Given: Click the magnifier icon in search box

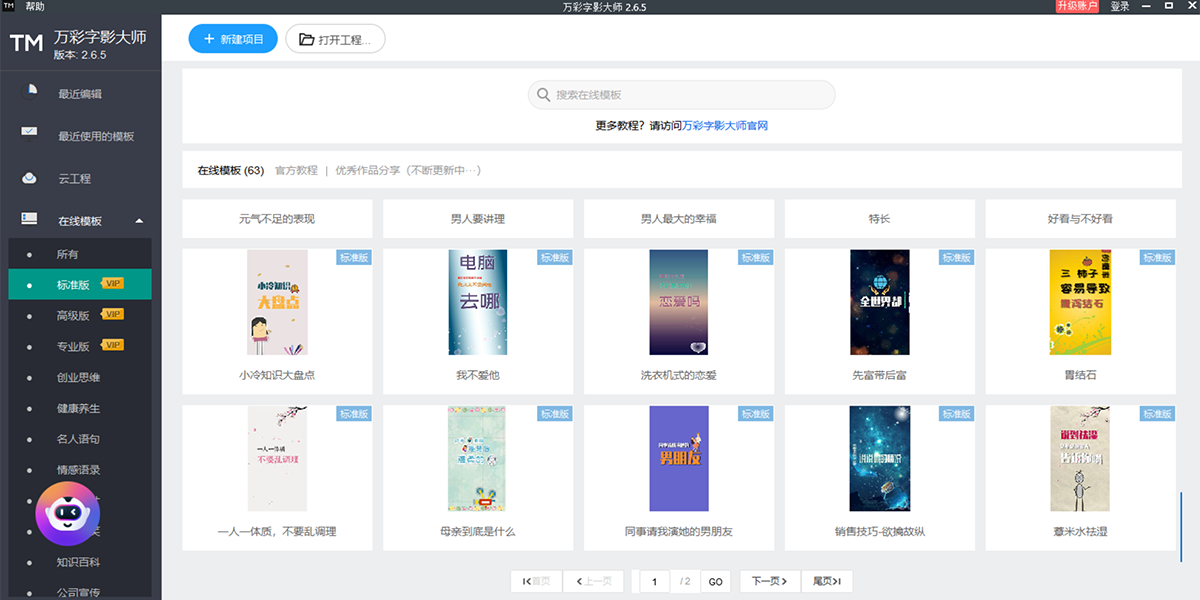Looking at the screenshot, I should (x=543, y=95).
